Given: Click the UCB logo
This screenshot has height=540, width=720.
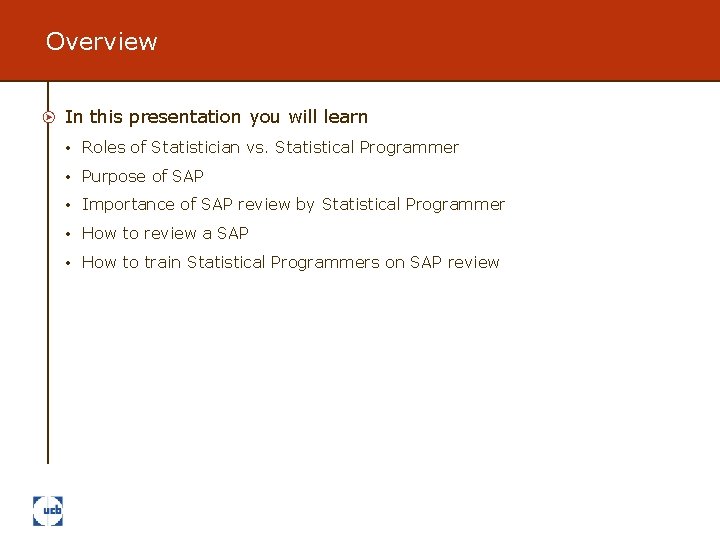Looking at the screenshot, I should (x=48, y=510).
